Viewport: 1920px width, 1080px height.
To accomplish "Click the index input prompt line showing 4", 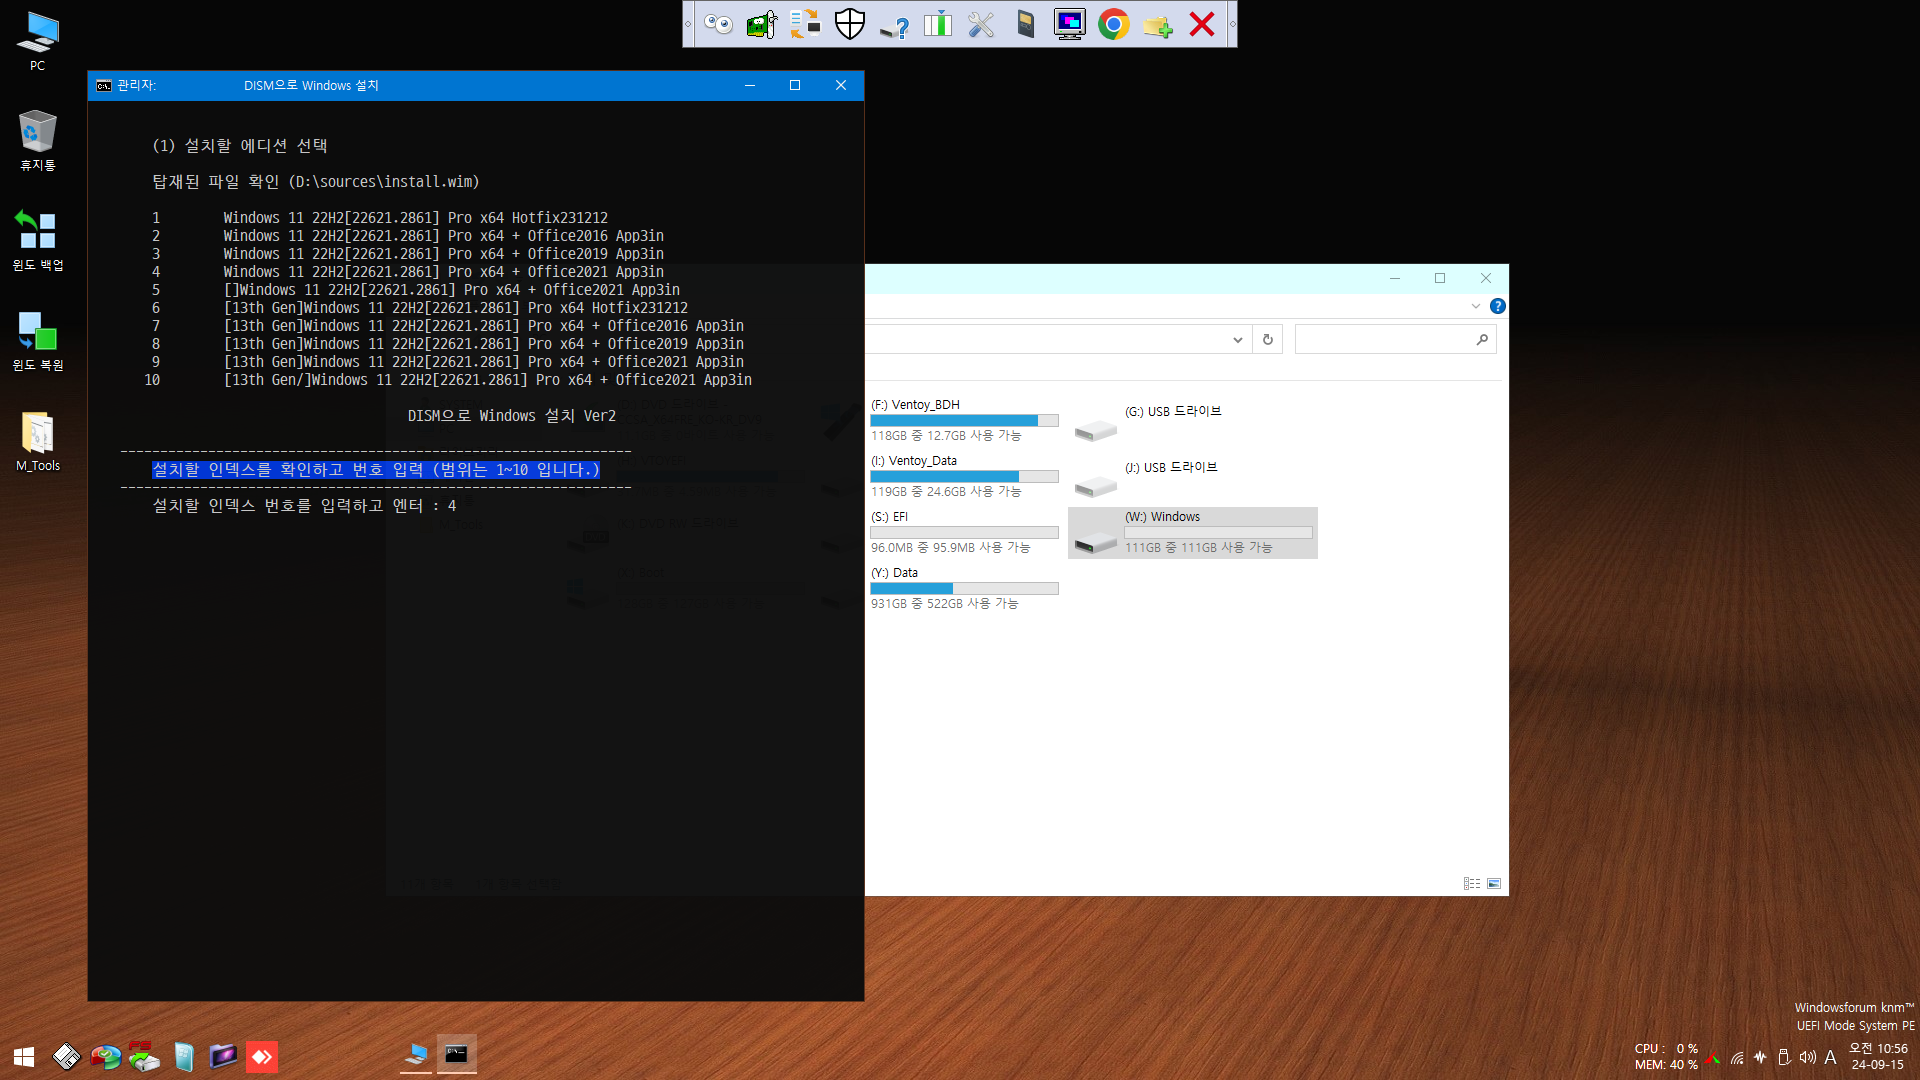I will tap(304, 506).
